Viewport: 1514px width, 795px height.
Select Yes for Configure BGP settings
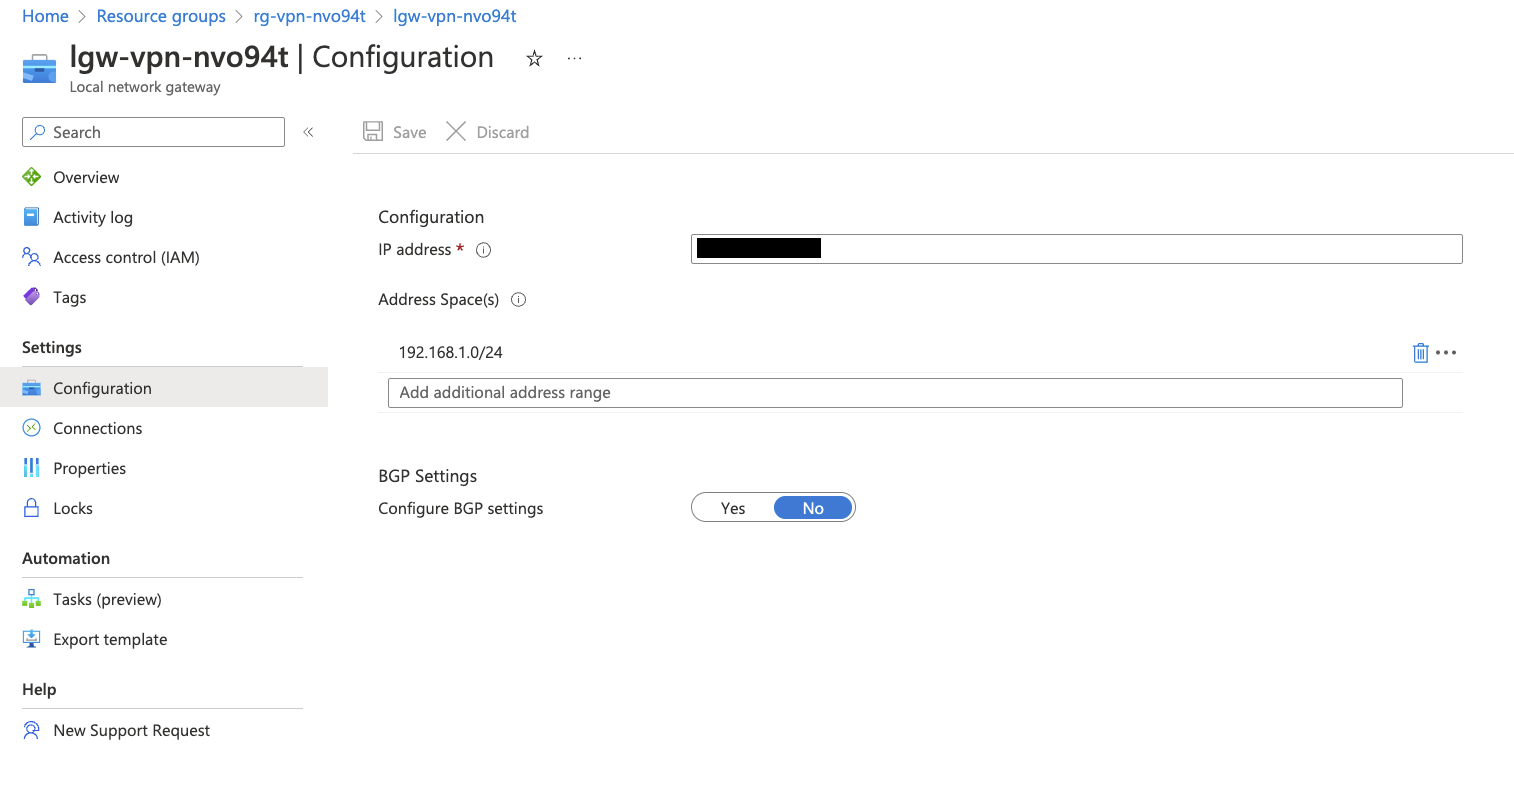pos(733,508)
